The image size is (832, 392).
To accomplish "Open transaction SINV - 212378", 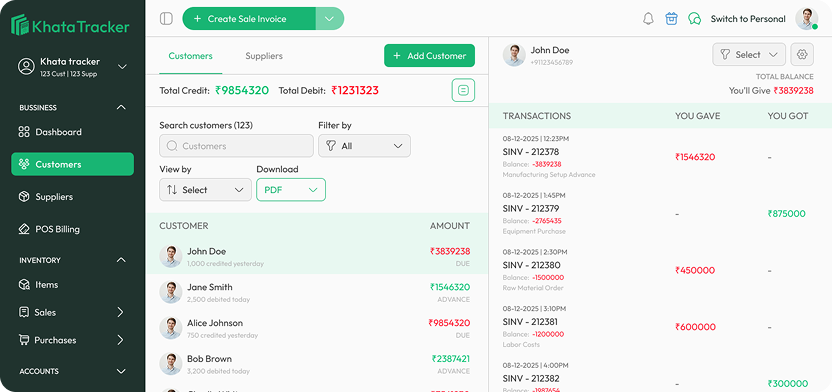I will coord(531,152).
